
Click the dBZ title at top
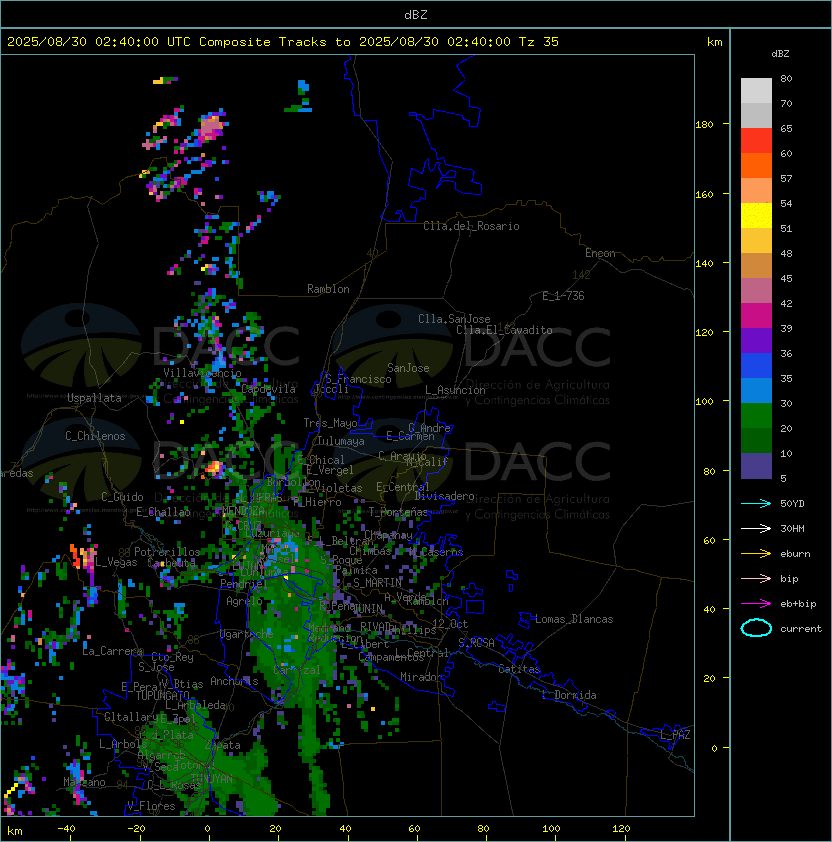pyautogui.click(x=416, y=15)
